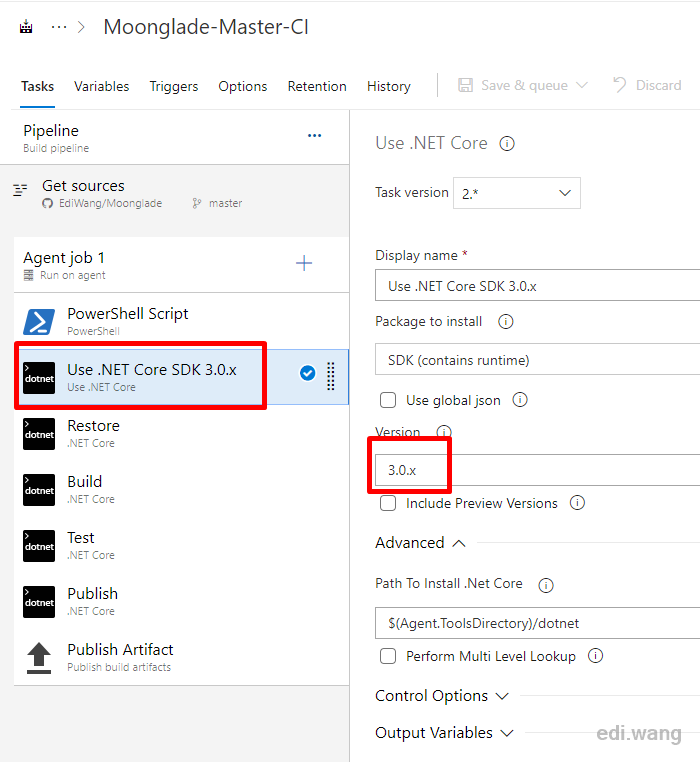700x762 pixels.
Task: Open the Triggers tab
Action: click(x=174, y=87)
